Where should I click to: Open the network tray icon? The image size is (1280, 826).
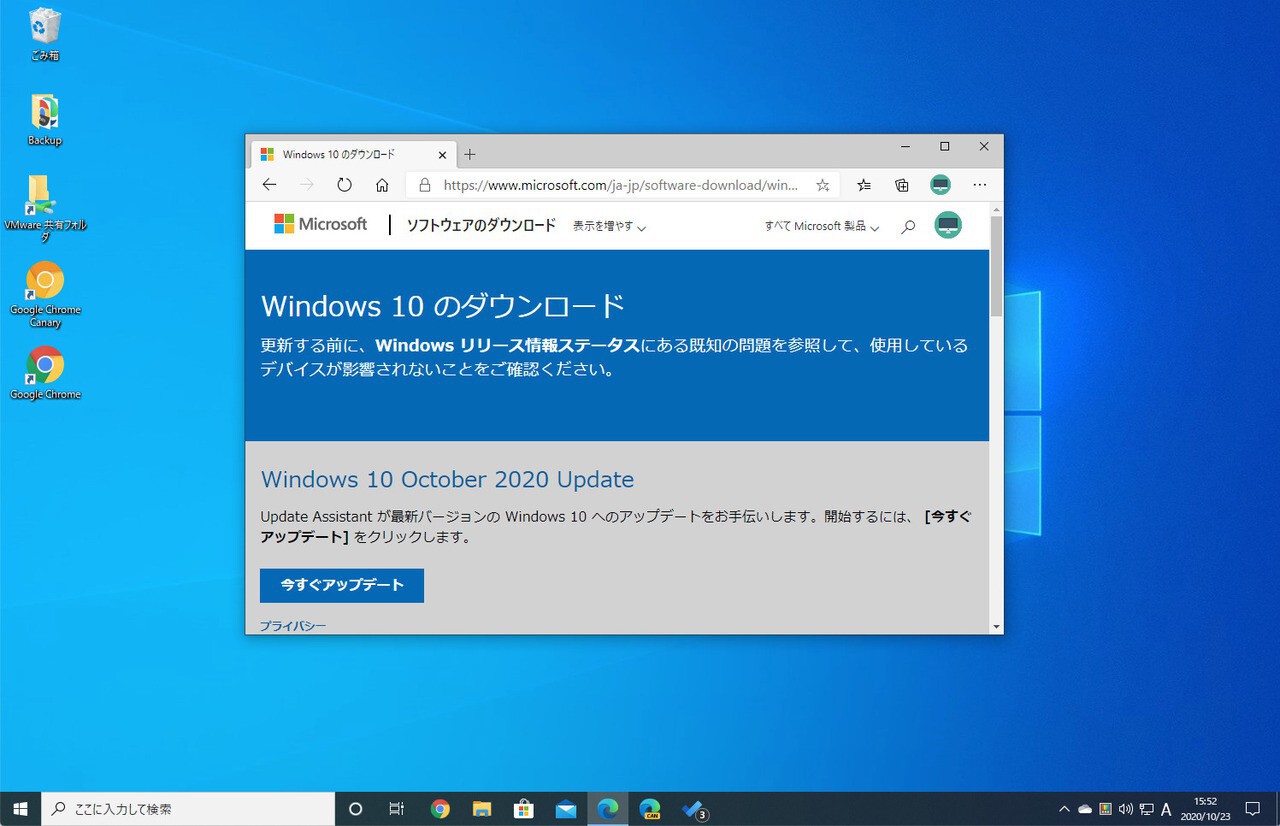click(1146, 809)
